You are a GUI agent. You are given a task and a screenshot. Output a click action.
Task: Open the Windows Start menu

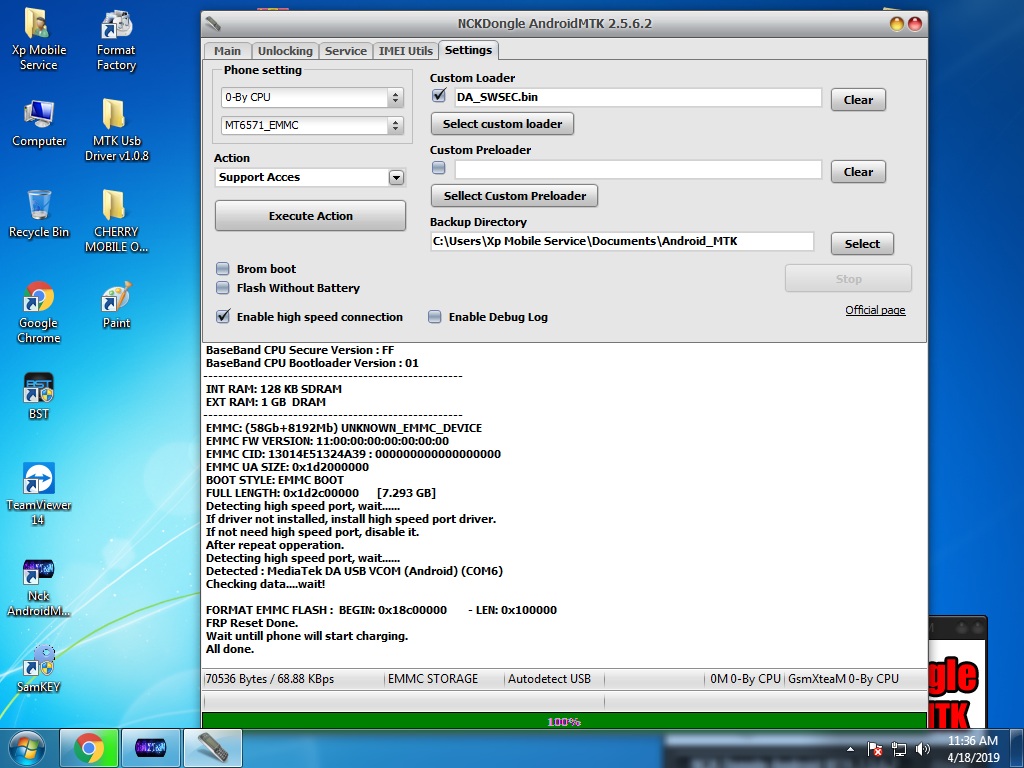click(x=27, y=748)
